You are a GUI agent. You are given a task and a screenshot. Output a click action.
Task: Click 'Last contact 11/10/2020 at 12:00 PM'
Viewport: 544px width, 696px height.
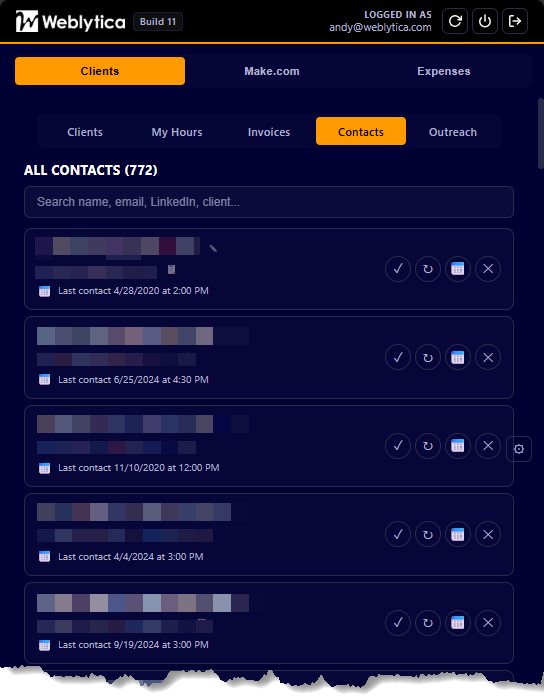(138, 468)
